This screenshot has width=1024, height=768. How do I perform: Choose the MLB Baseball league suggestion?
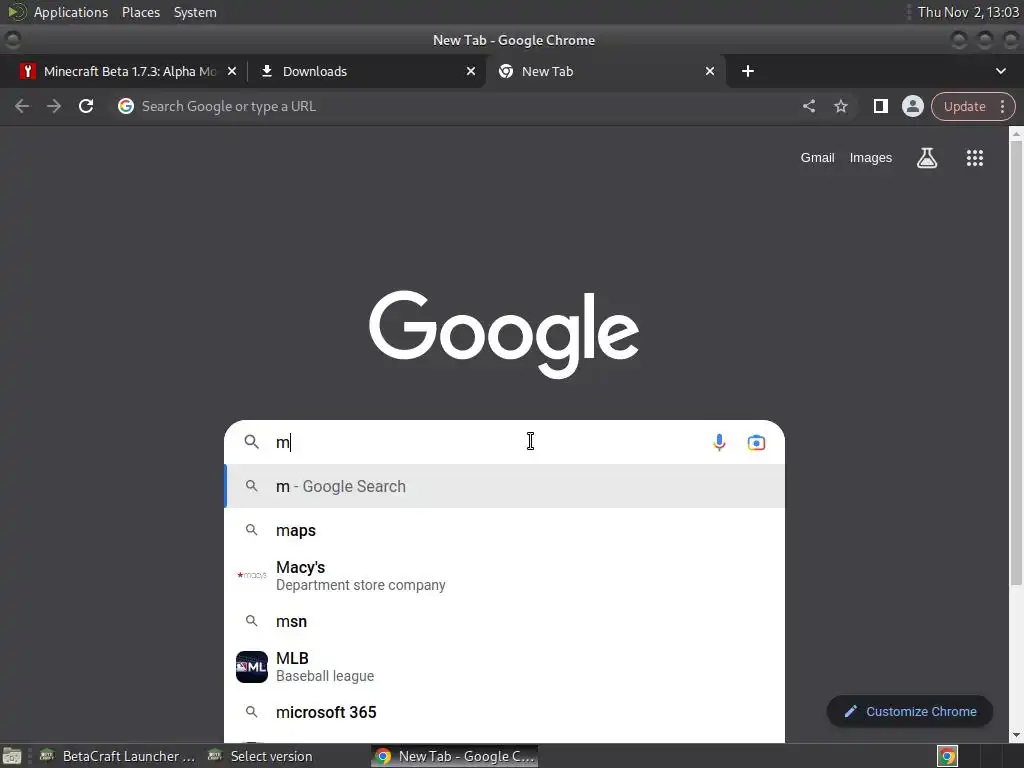point(504,667)
